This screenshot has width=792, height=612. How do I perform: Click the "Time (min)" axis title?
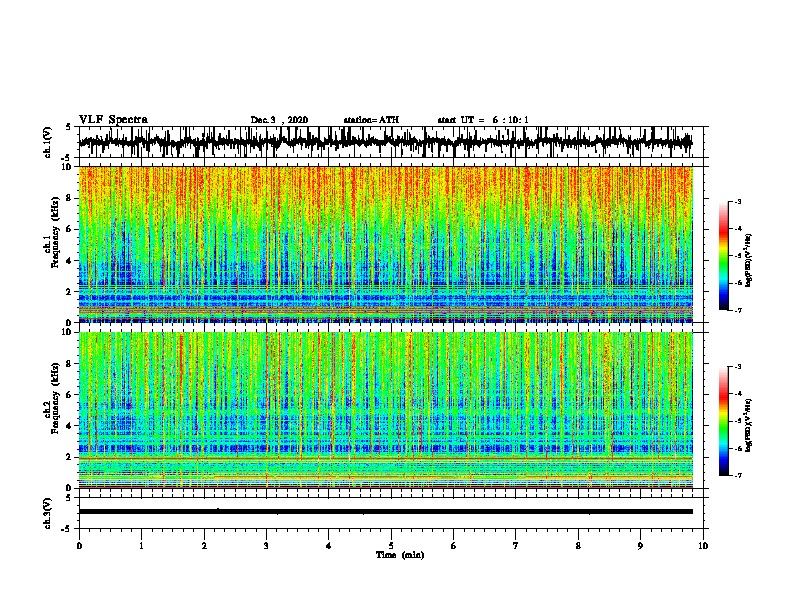(400, 555)
